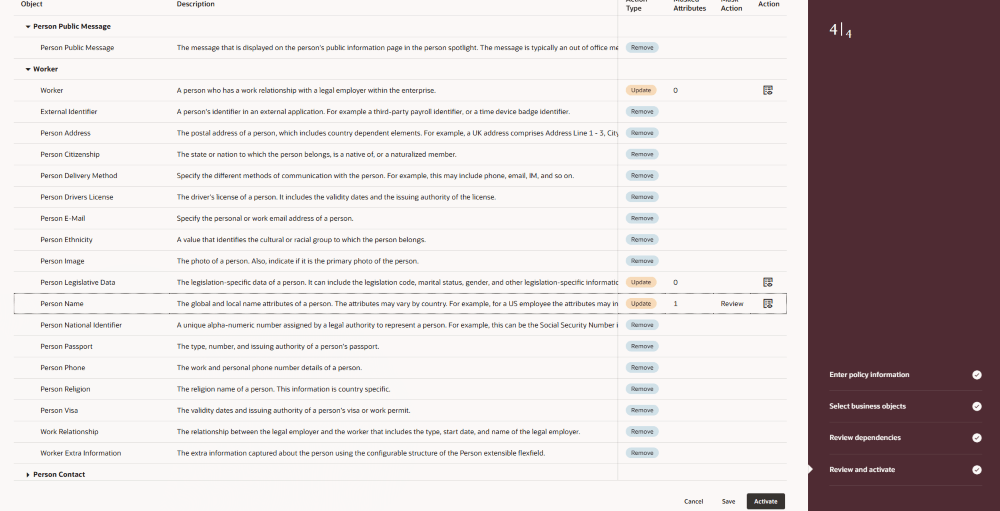The width and height of the screenshot is (1000, 511).
Task: Go to Select business objects step
Action: pyautogui.click(x=867, y=406)
